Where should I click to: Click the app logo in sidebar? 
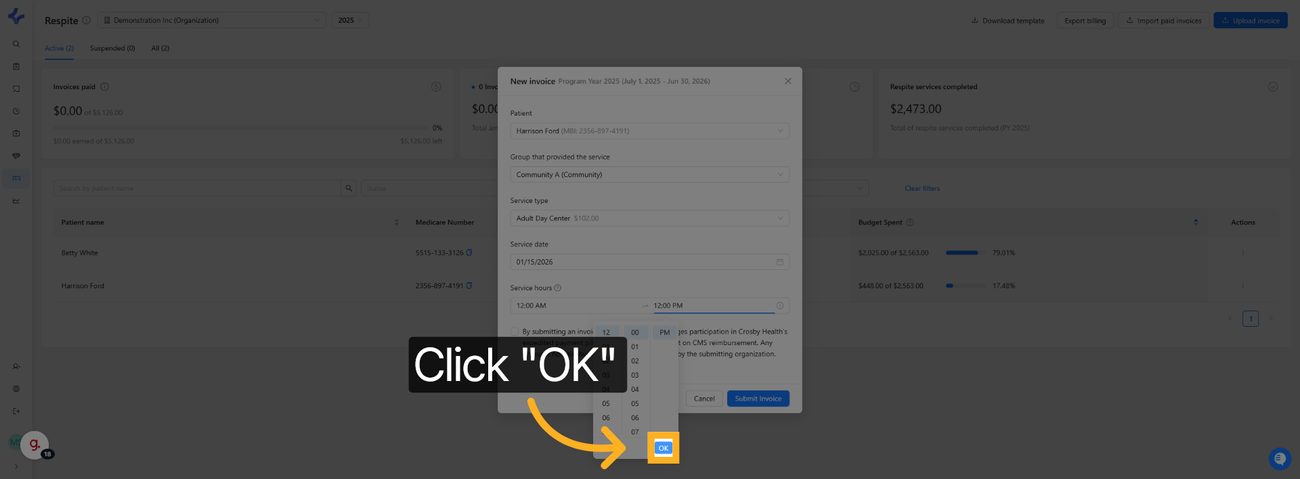[x=16, y=16]
